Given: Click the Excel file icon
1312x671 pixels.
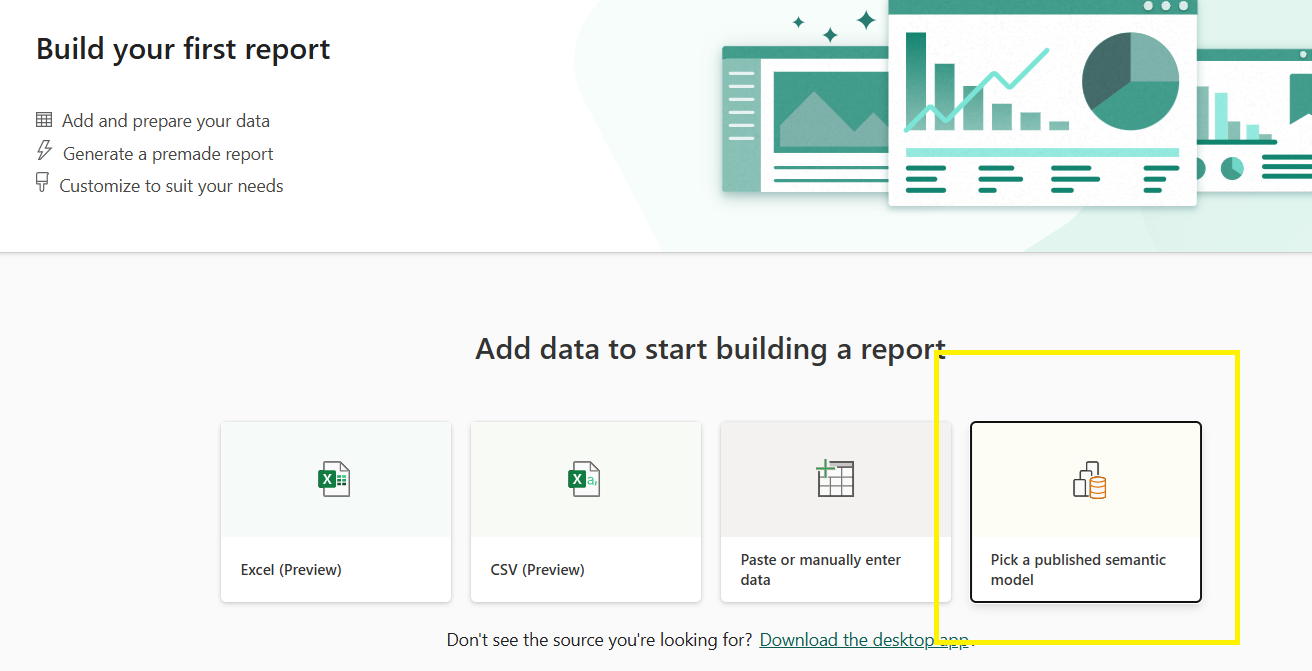Looking at the screenshot, I should 335,480.
